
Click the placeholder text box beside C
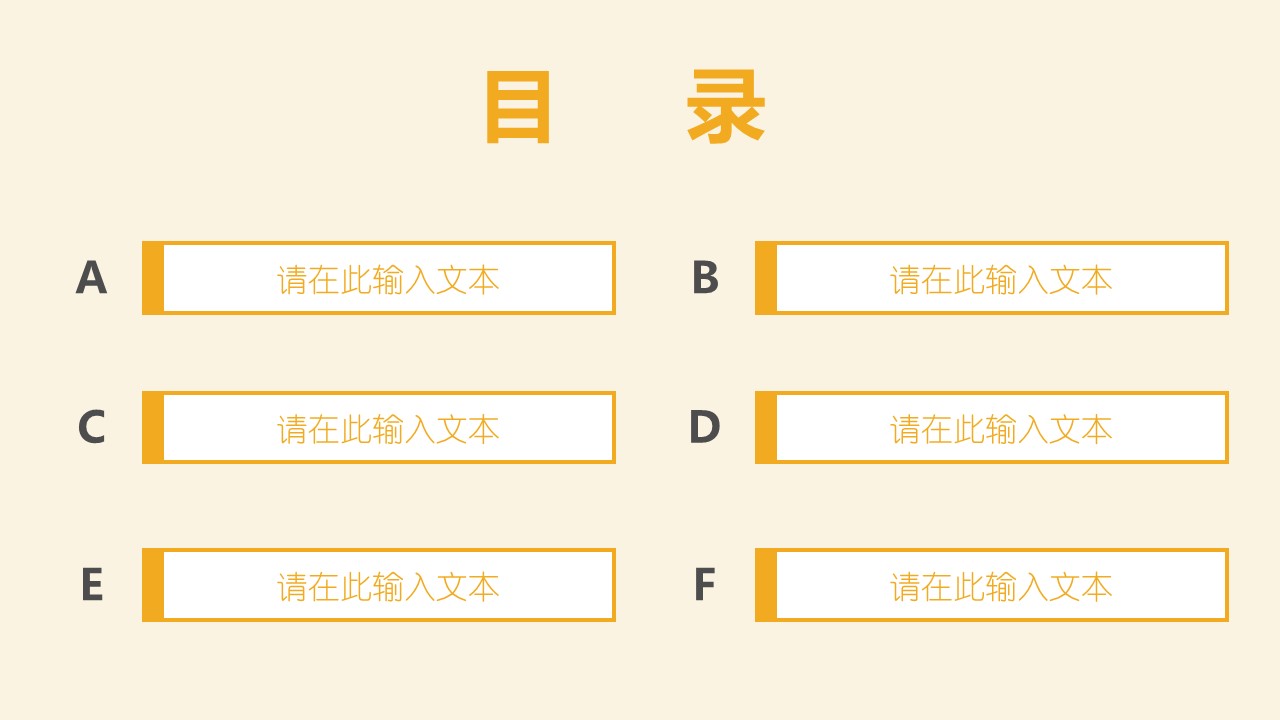tap(388, 428)
